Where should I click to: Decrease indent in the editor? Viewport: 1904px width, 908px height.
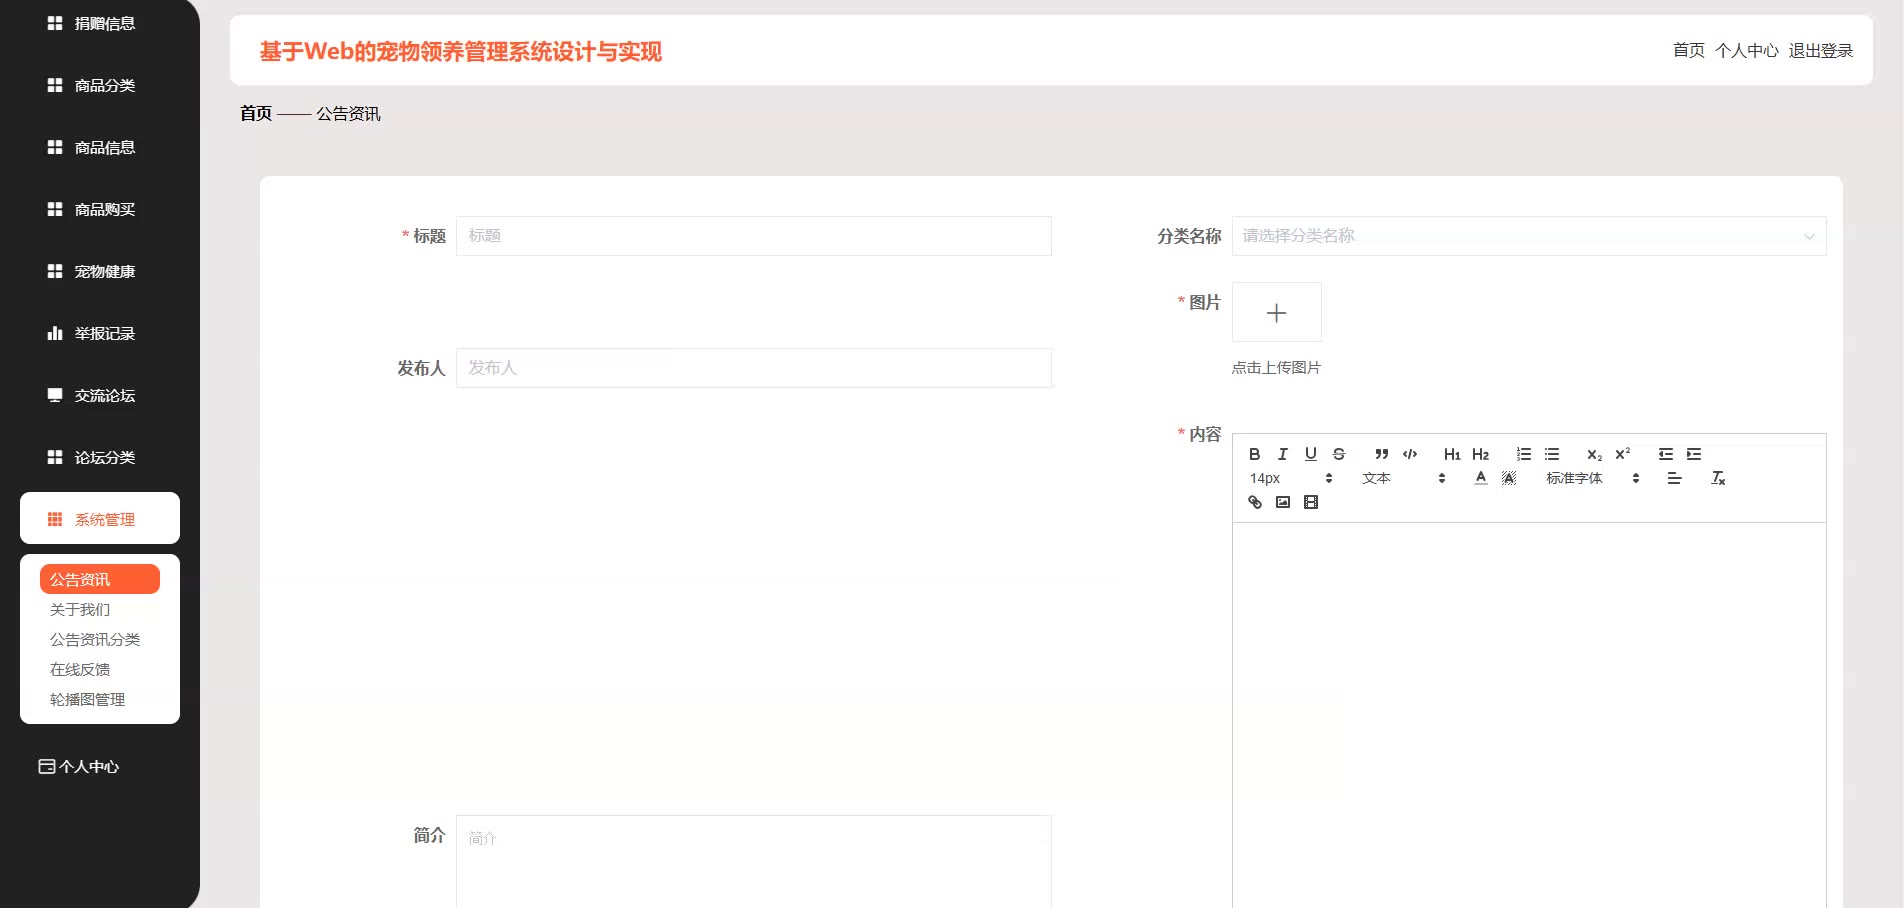pos(1665,454)
